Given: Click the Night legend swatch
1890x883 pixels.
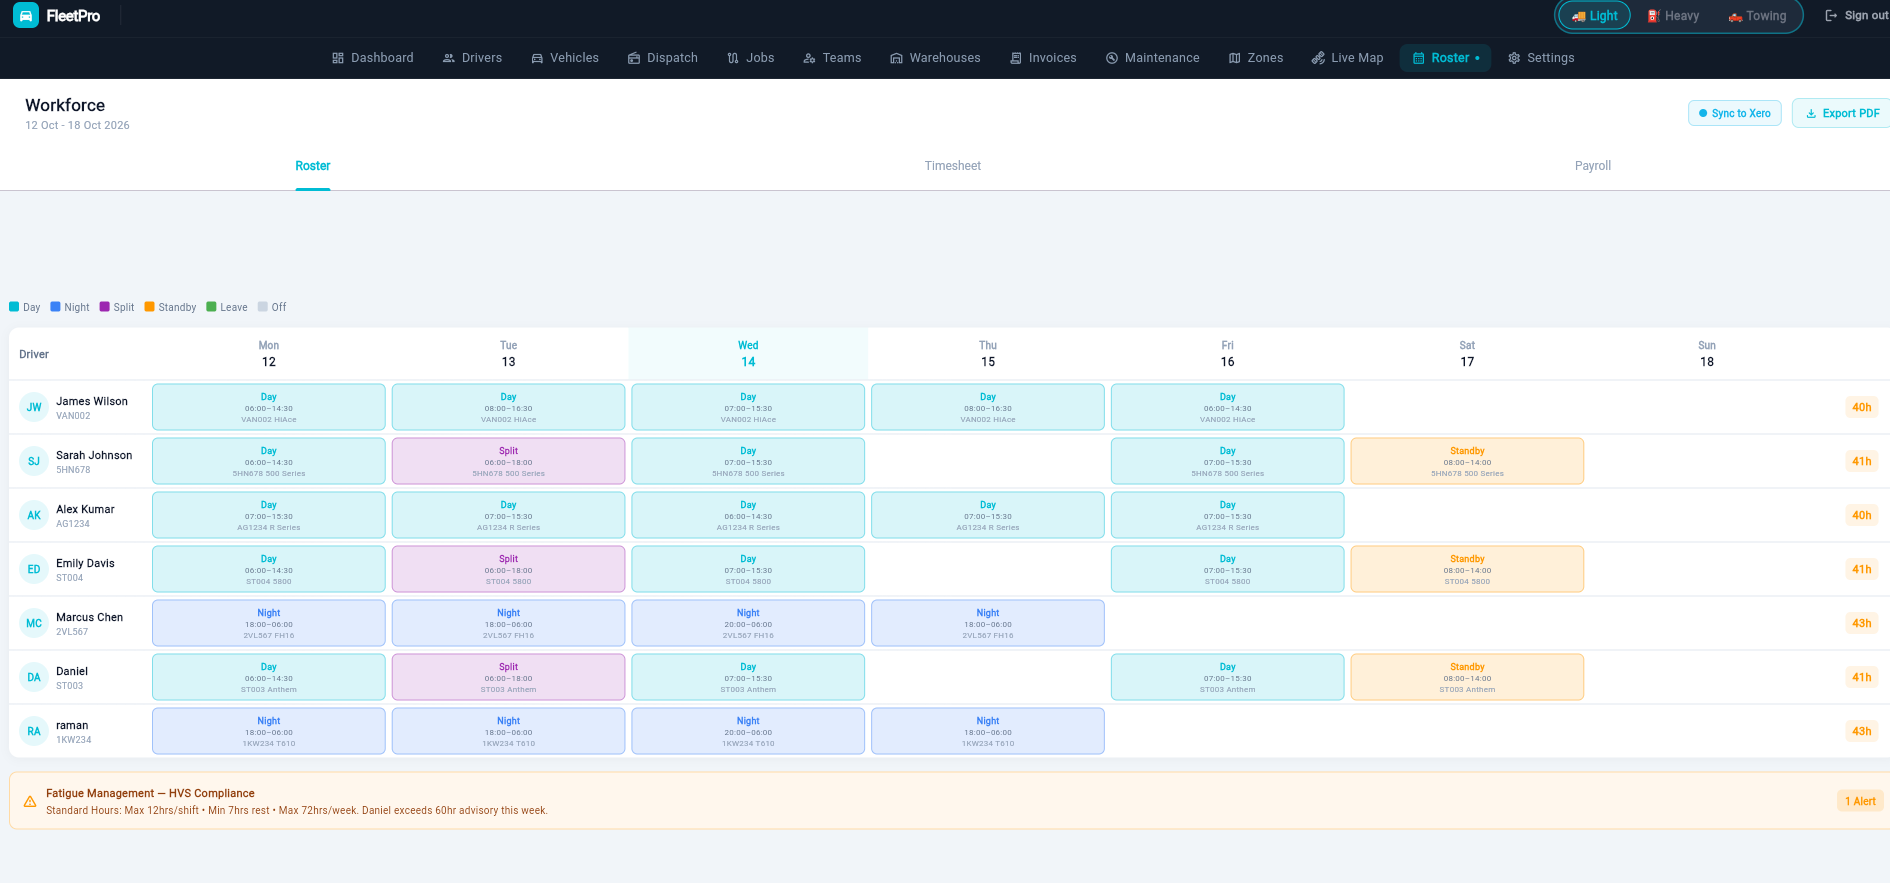Looking at the screenshot, I should click(x=55, y=307).
